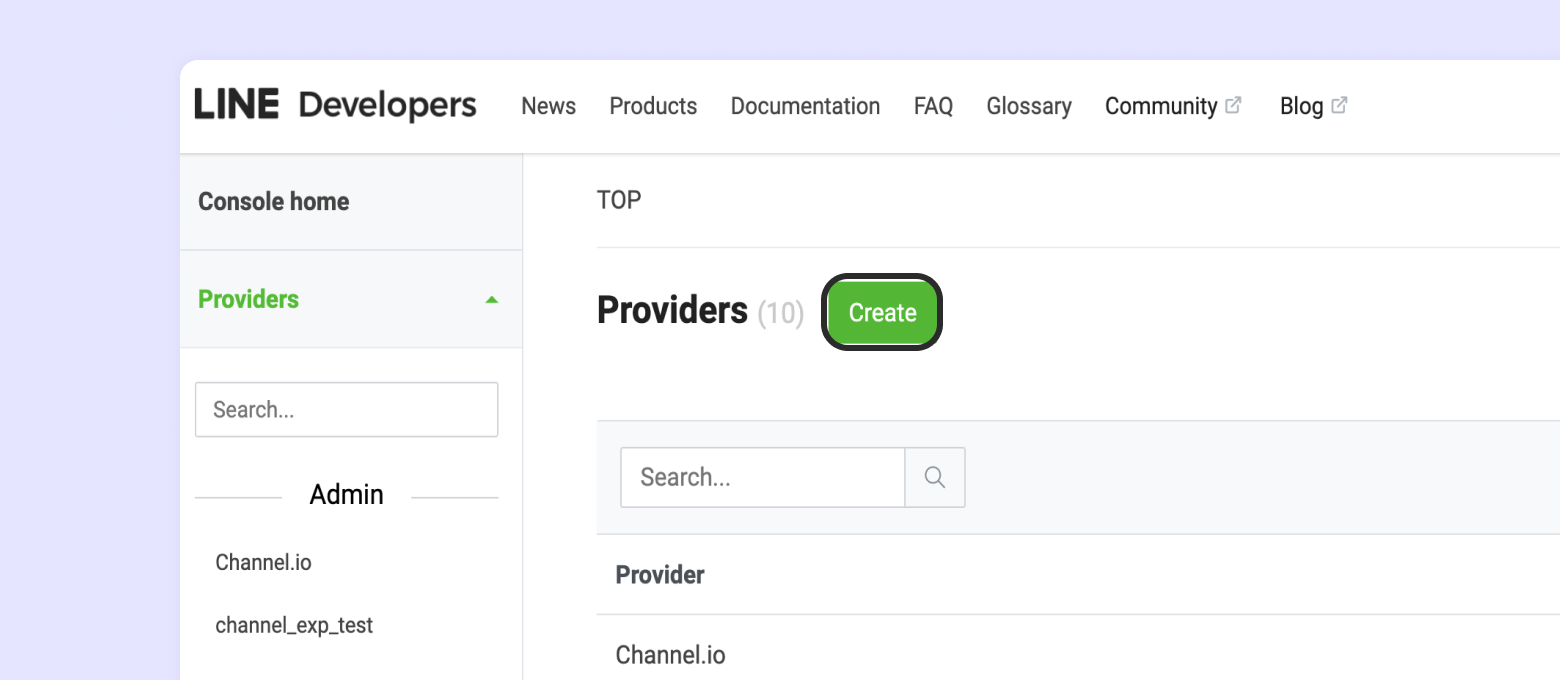
Task: Select channel_exp_test in the sidebar
Action: [294, 626]
